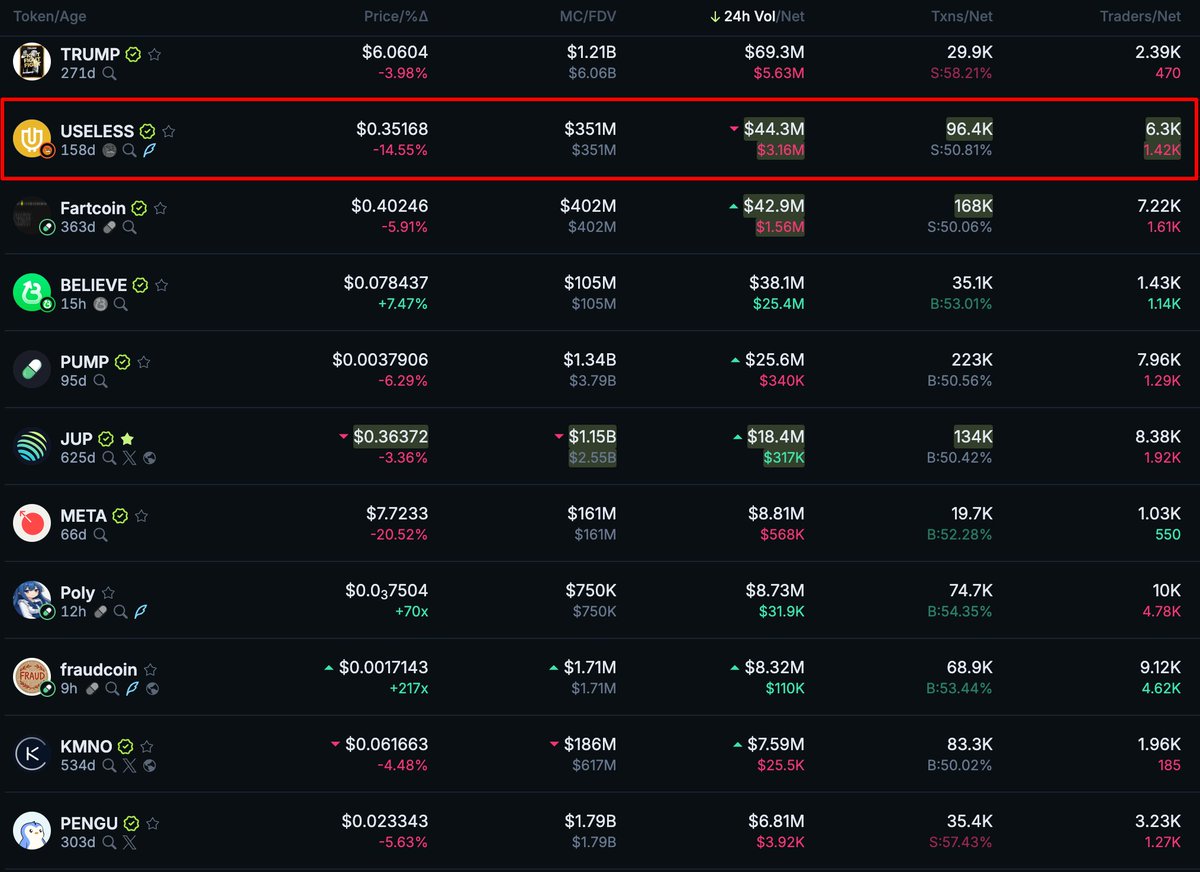Open the feather icon link for USELESS
1200x872 pixels.
pos(148,150)
